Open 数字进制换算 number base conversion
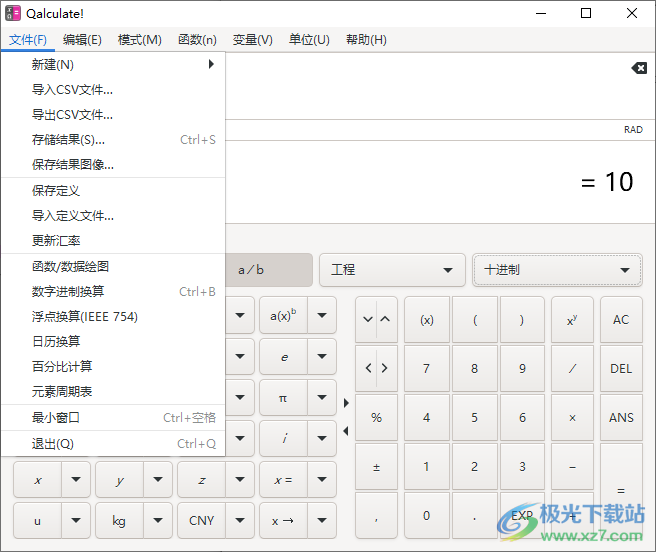The width and height of the screenshot is (656, 552). (113, 291)
